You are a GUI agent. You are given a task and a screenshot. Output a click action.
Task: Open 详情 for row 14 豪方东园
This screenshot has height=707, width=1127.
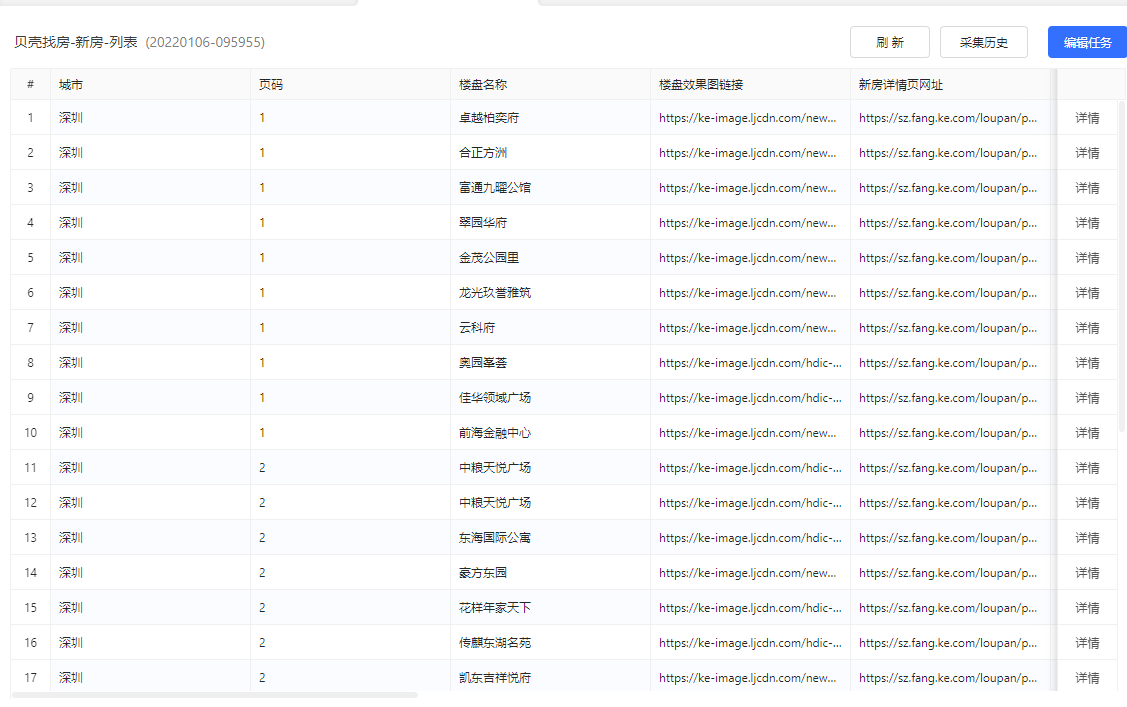pos(1087,573)
